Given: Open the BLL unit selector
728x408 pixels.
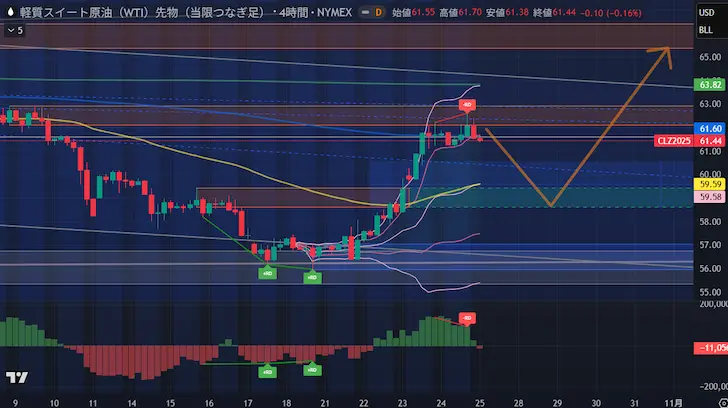Looking at the screenshot, I should coord(706,31).
